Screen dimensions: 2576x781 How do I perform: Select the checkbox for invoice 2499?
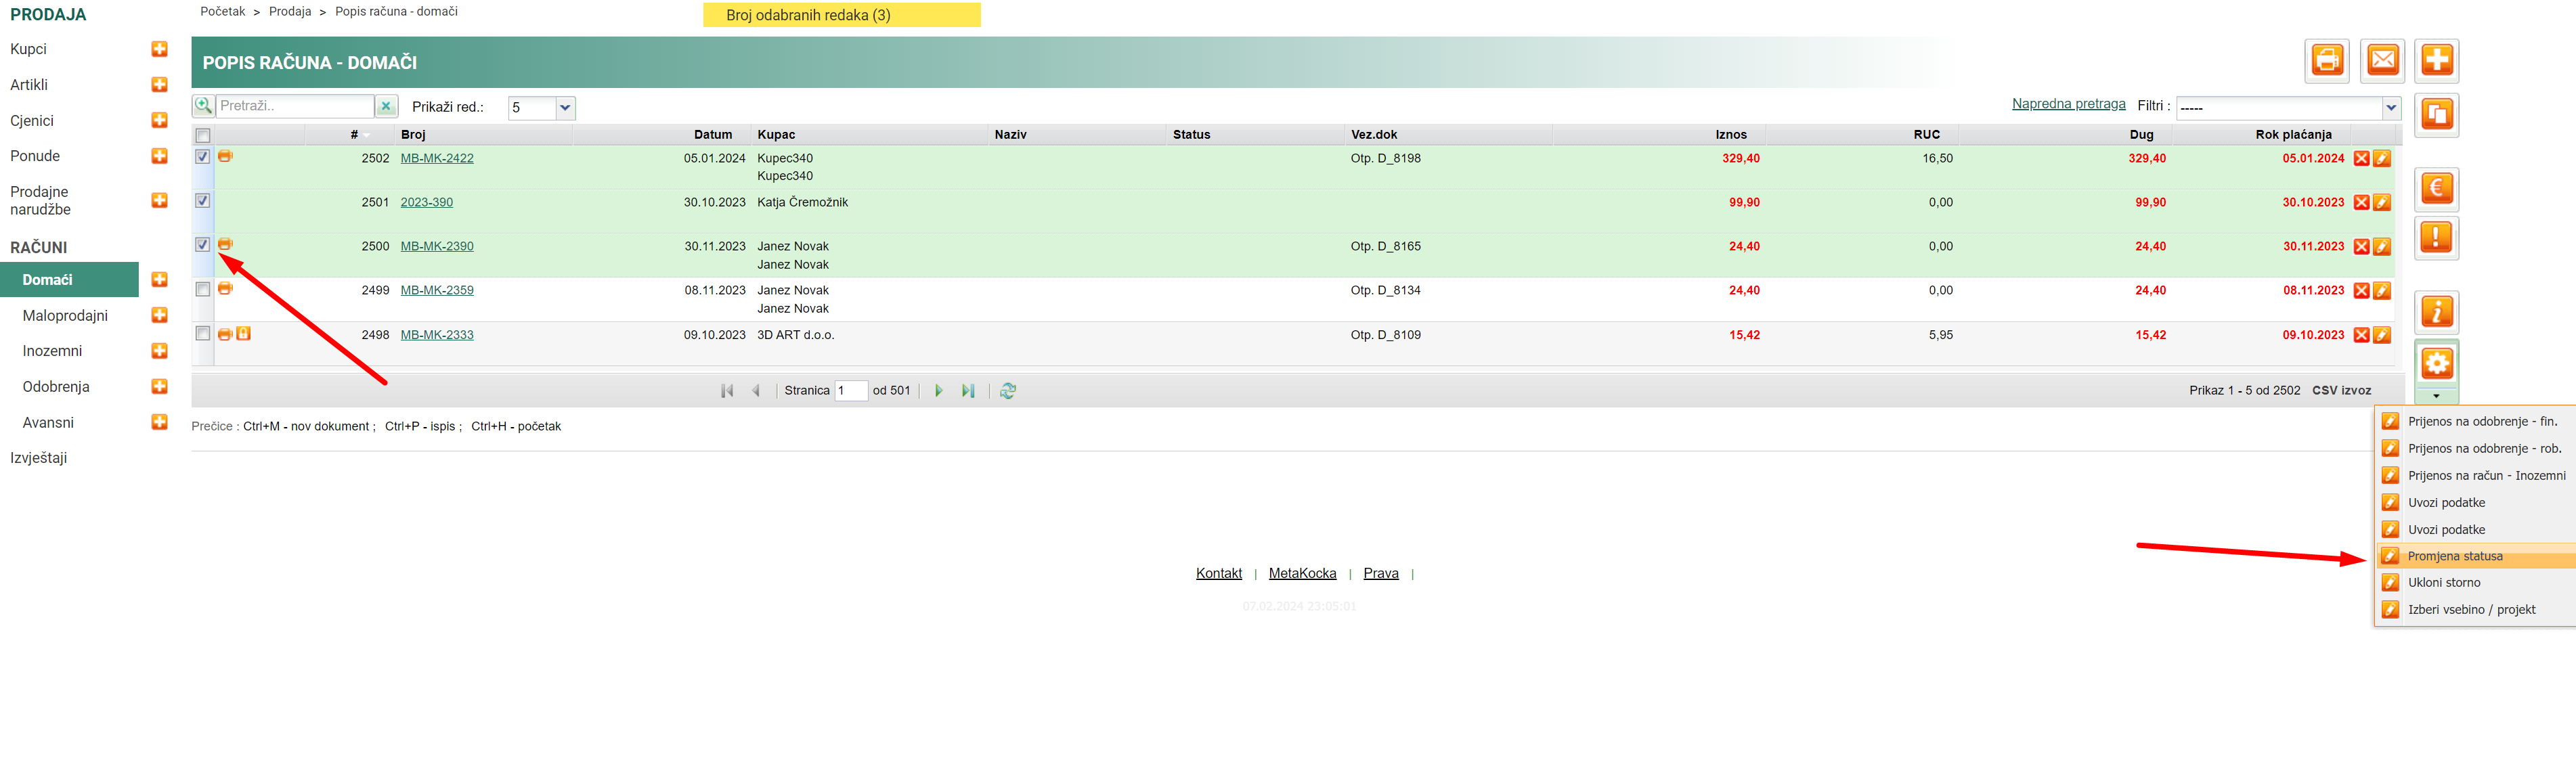[x=203, y=290]
